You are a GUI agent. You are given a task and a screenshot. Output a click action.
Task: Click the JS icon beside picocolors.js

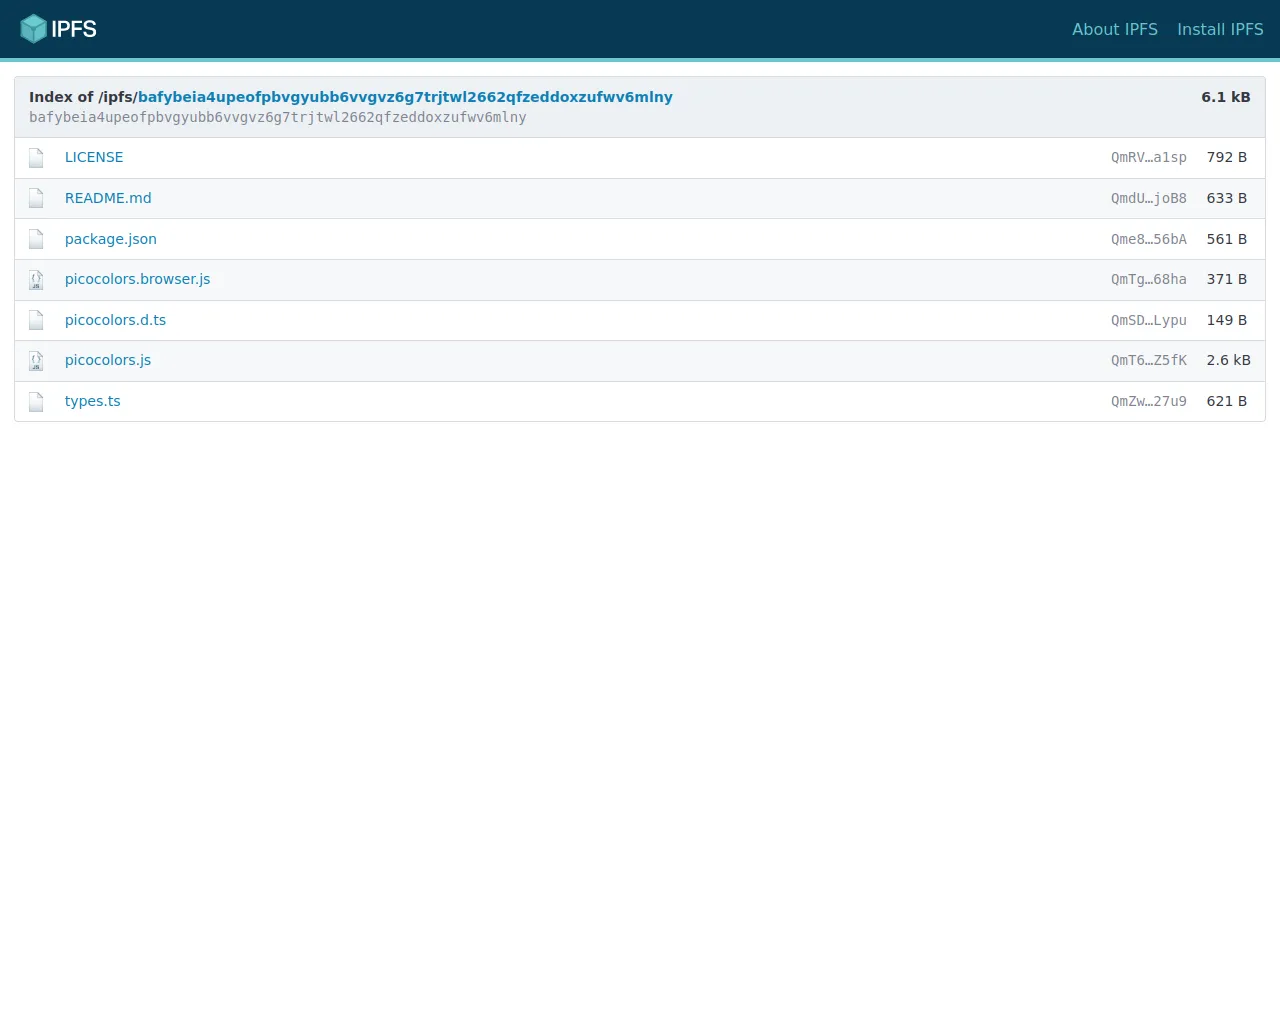tap(36, 361)
